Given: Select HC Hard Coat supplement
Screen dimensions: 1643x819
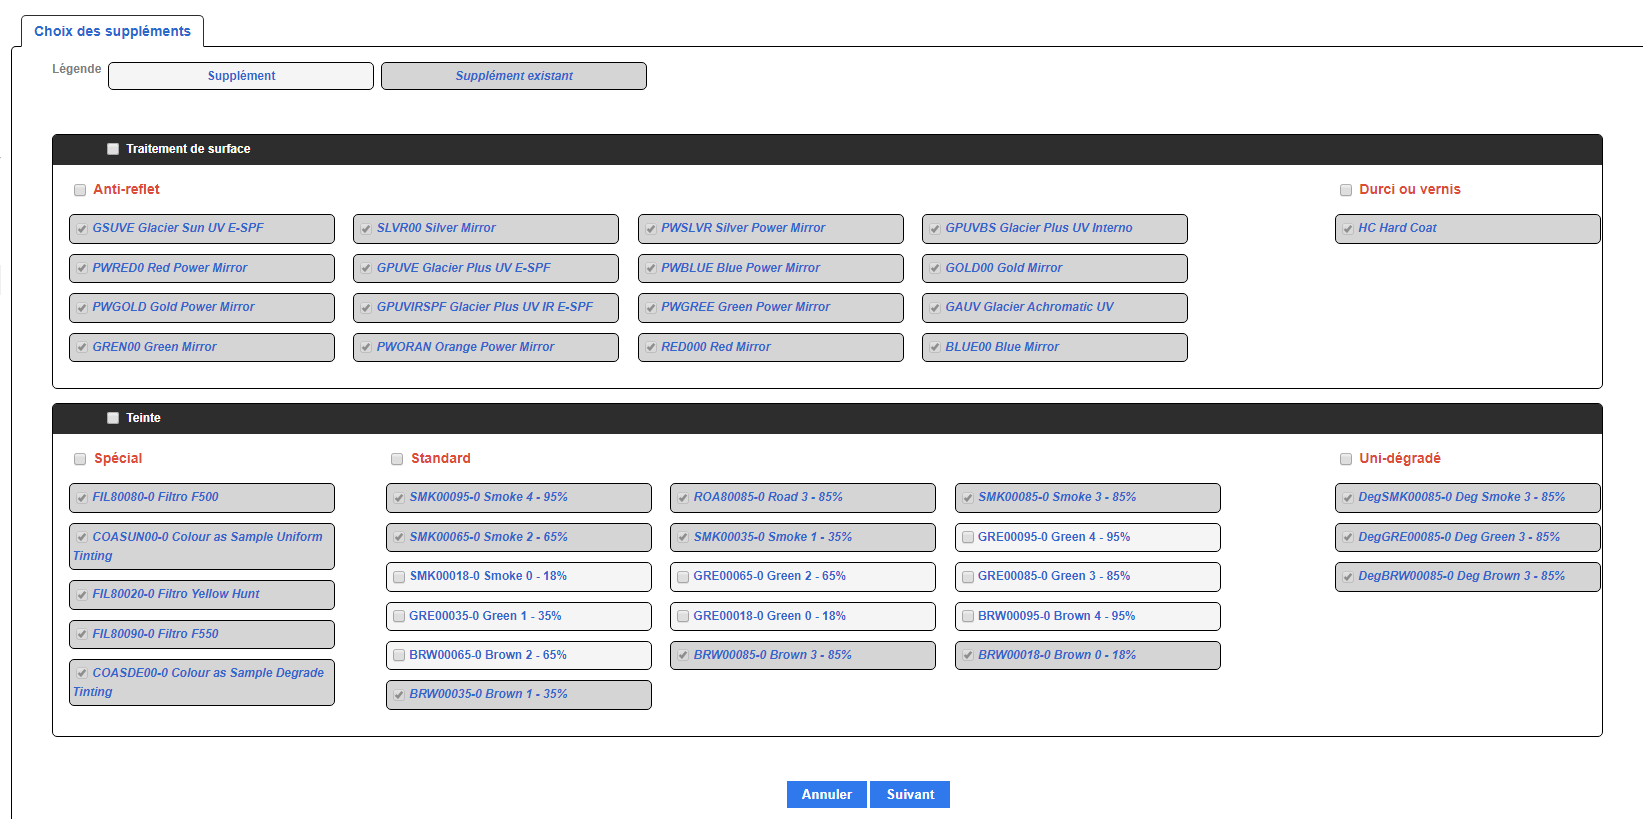Looking at the screenshot, I should [1468, 229].
